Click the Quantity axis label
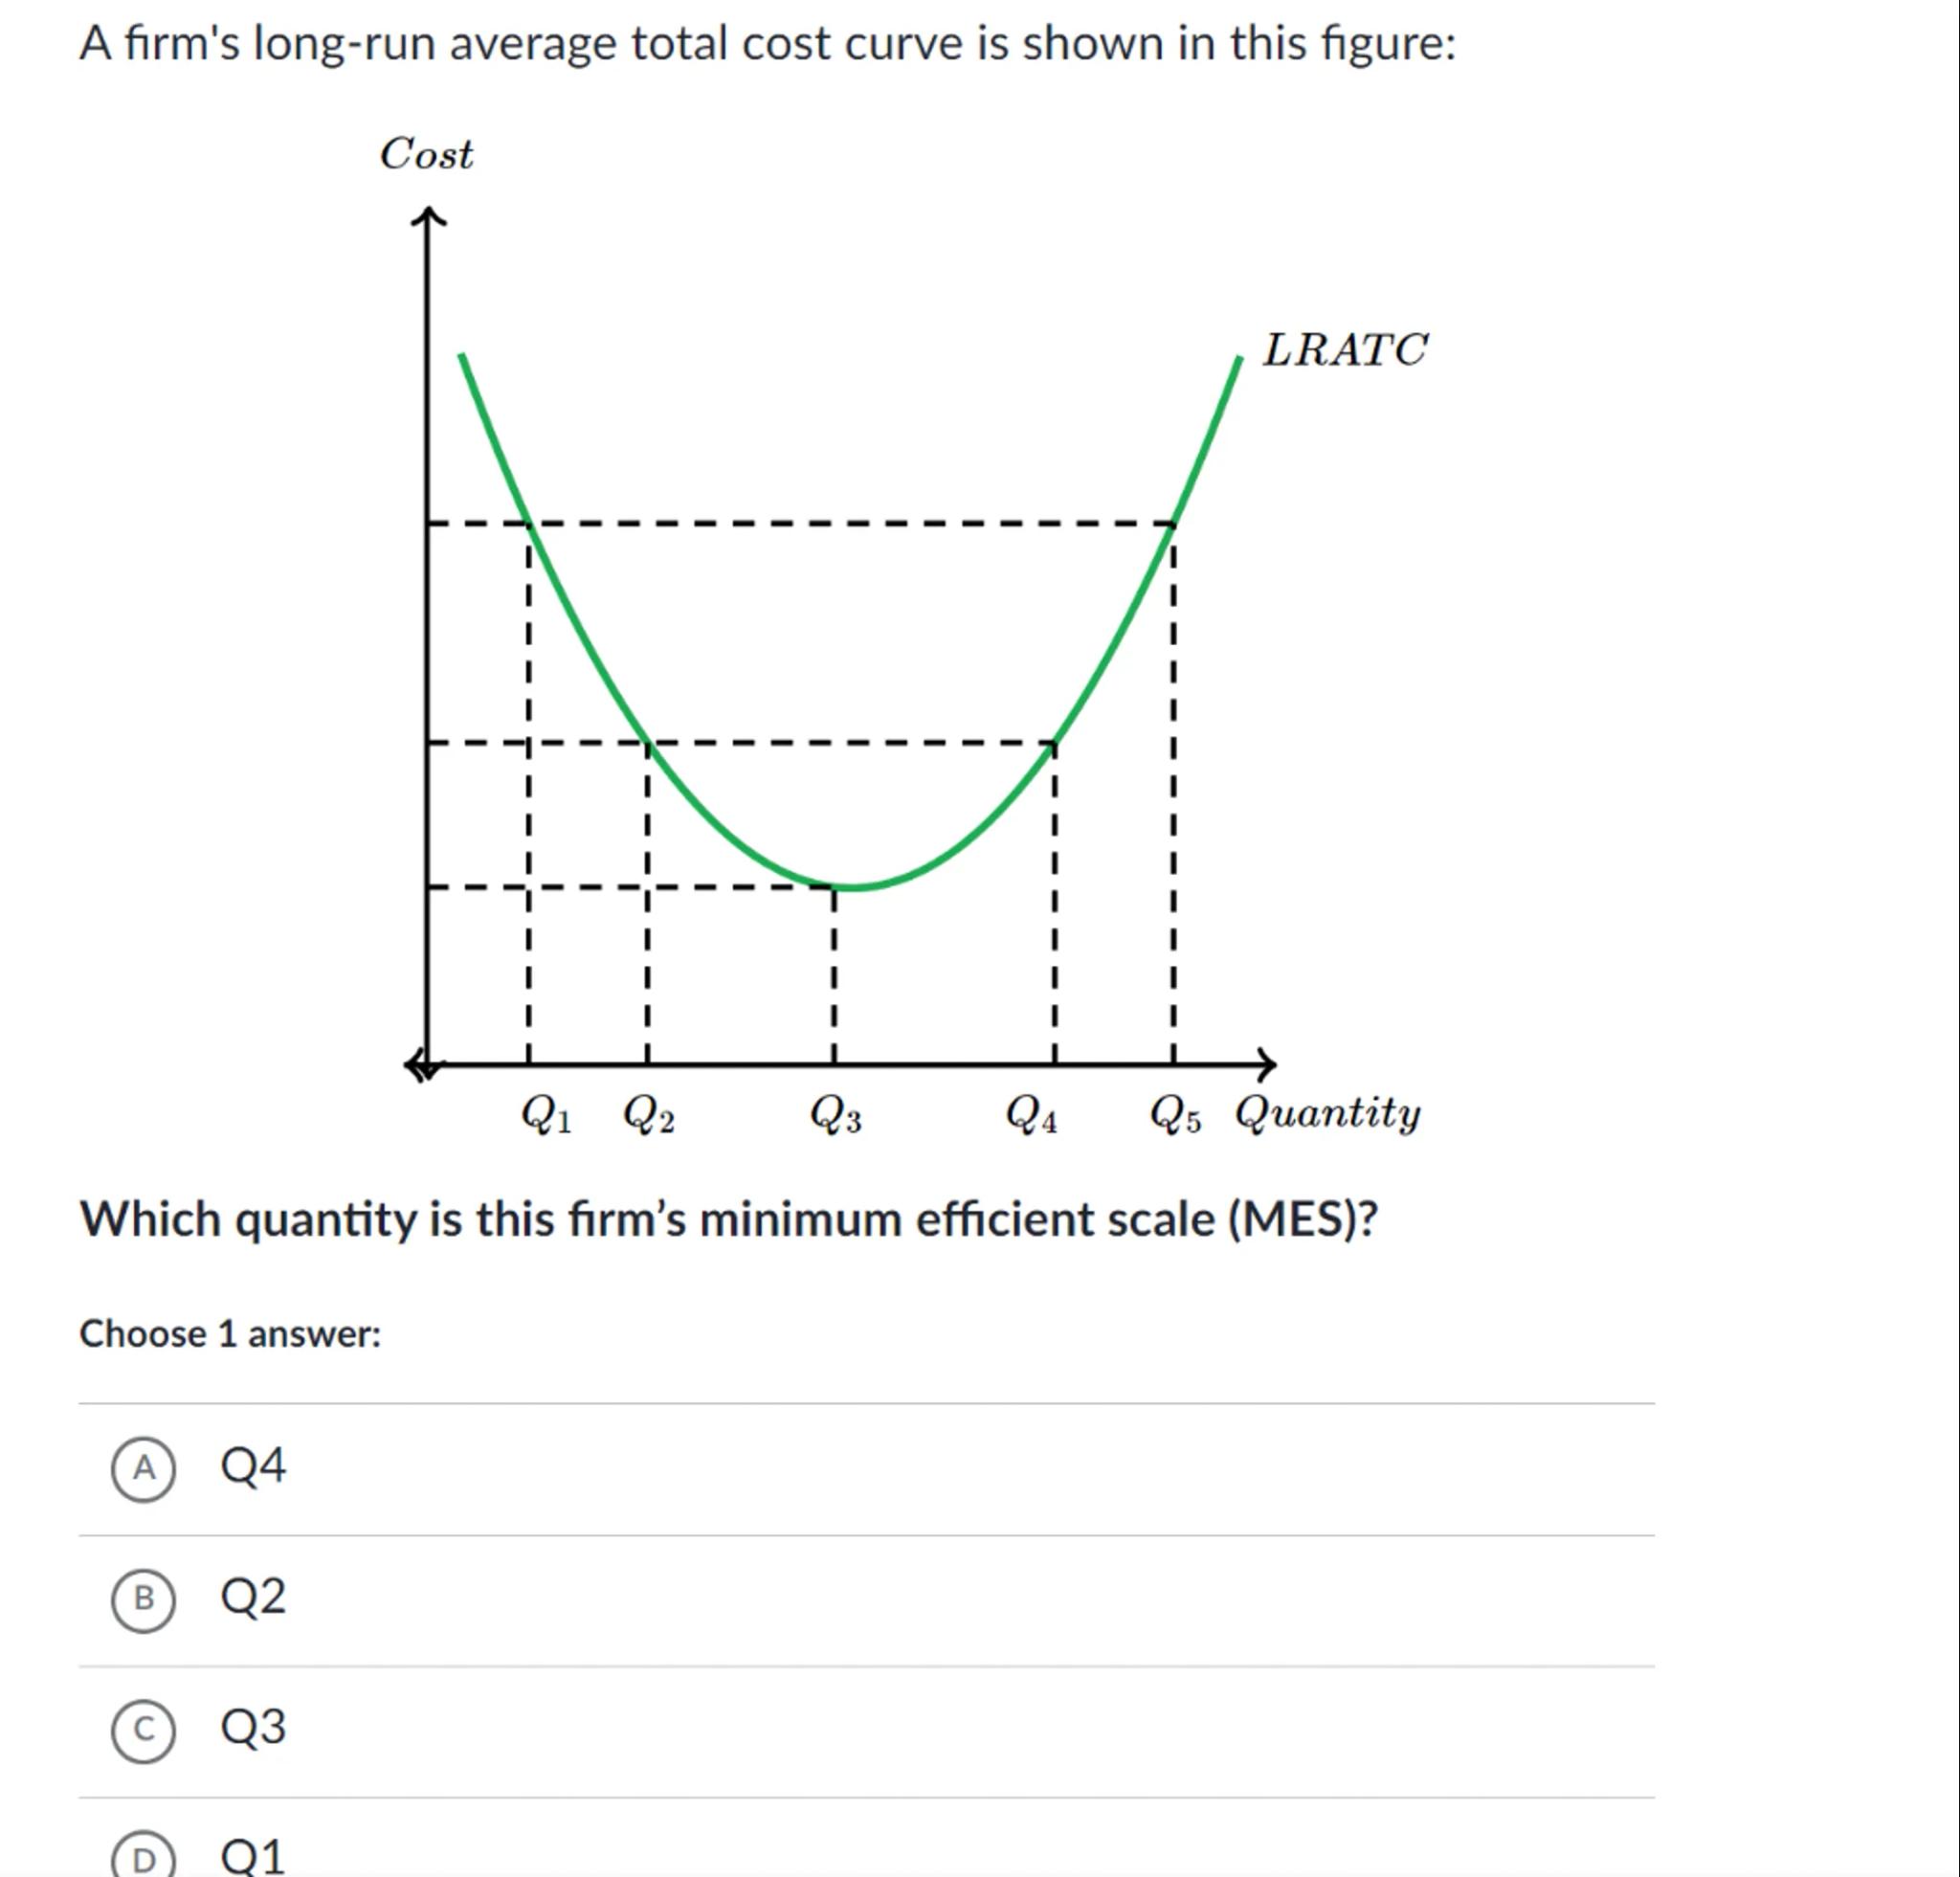 tap(1327, 1113)
